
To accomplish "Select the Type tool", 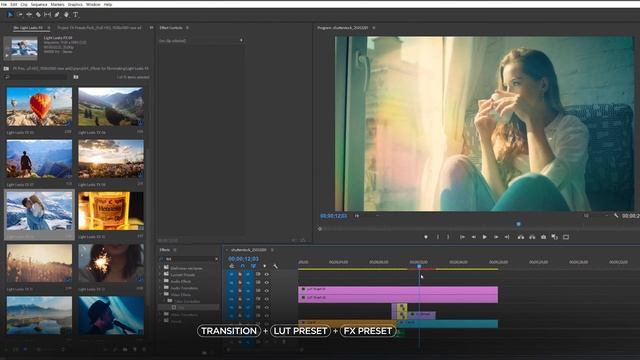I will point(76,15).
